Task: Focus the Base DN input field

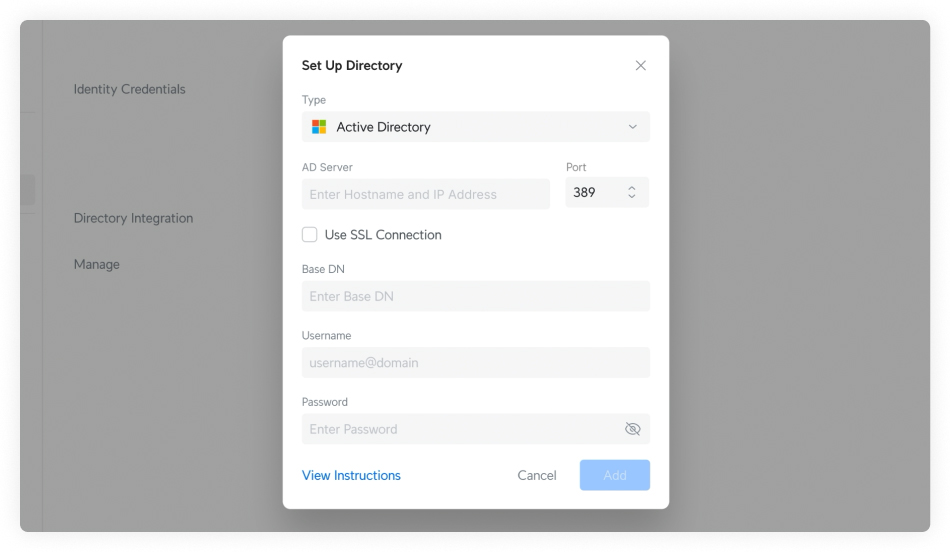Action: coord(475,296)
